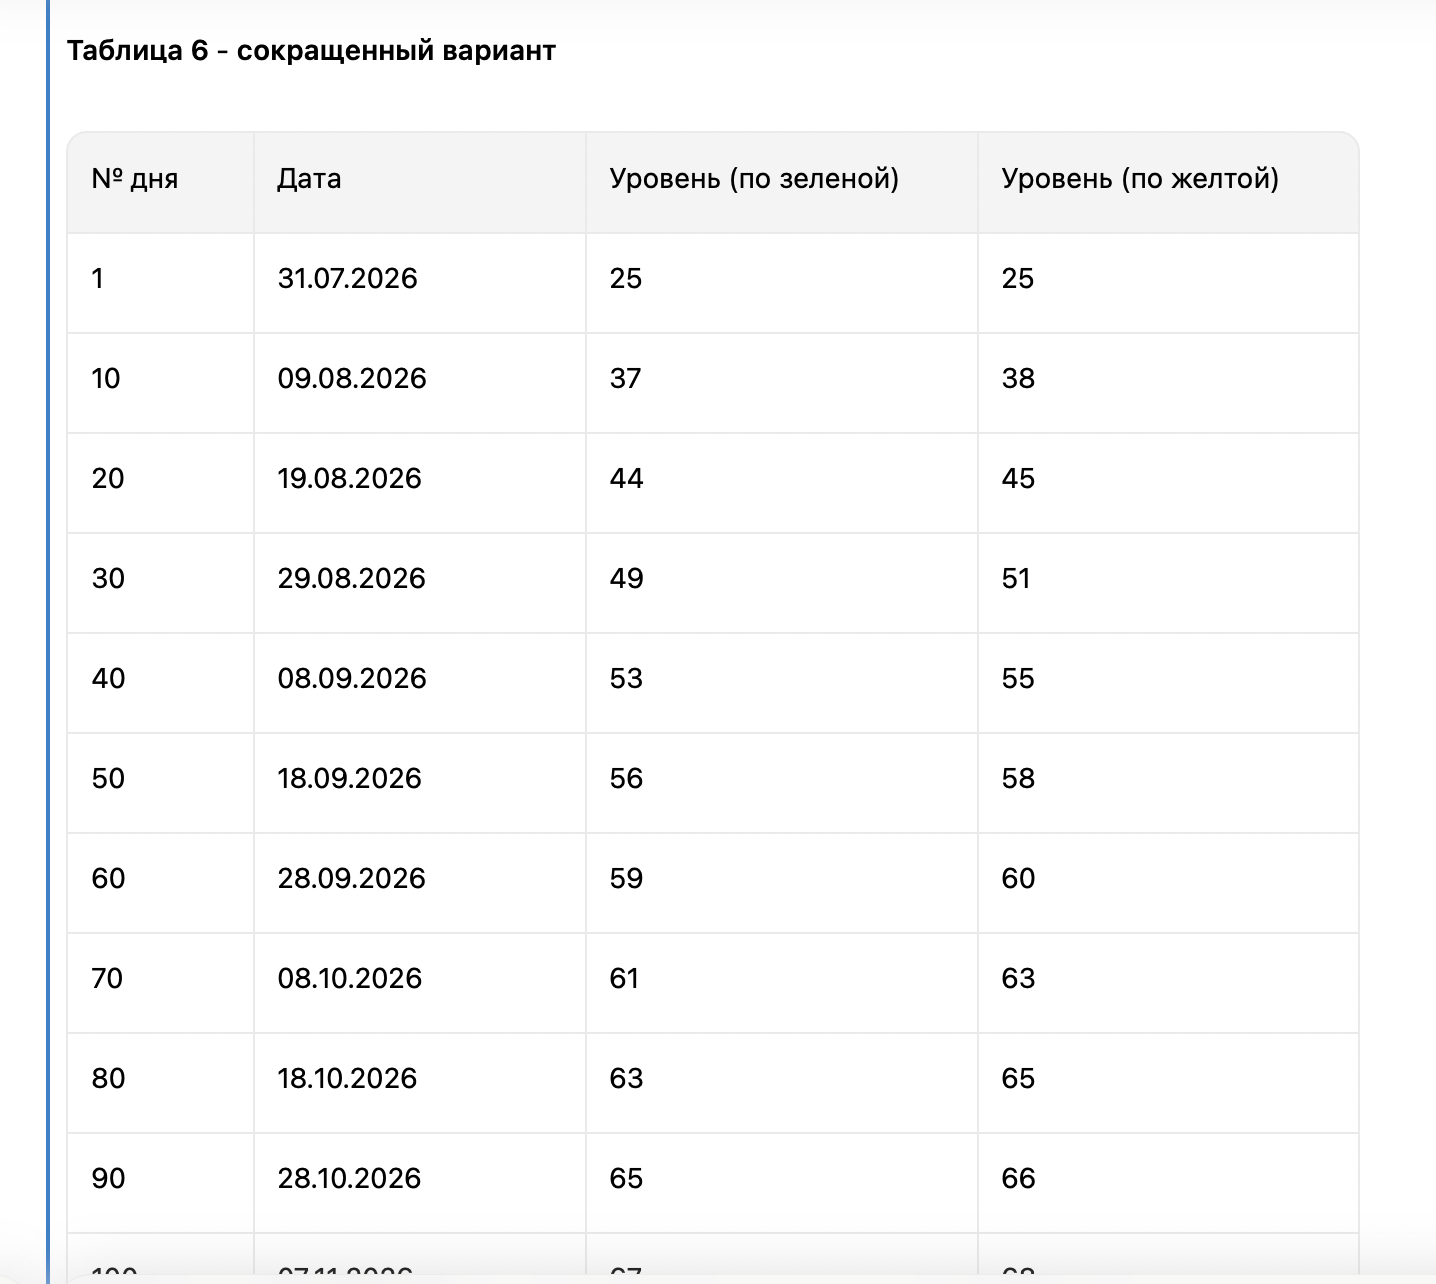The height and width of the screenshot is (1284, 1436).
Task: Select yellow level value 51 in the day 30 row
Action: [x=1016, y=578]
